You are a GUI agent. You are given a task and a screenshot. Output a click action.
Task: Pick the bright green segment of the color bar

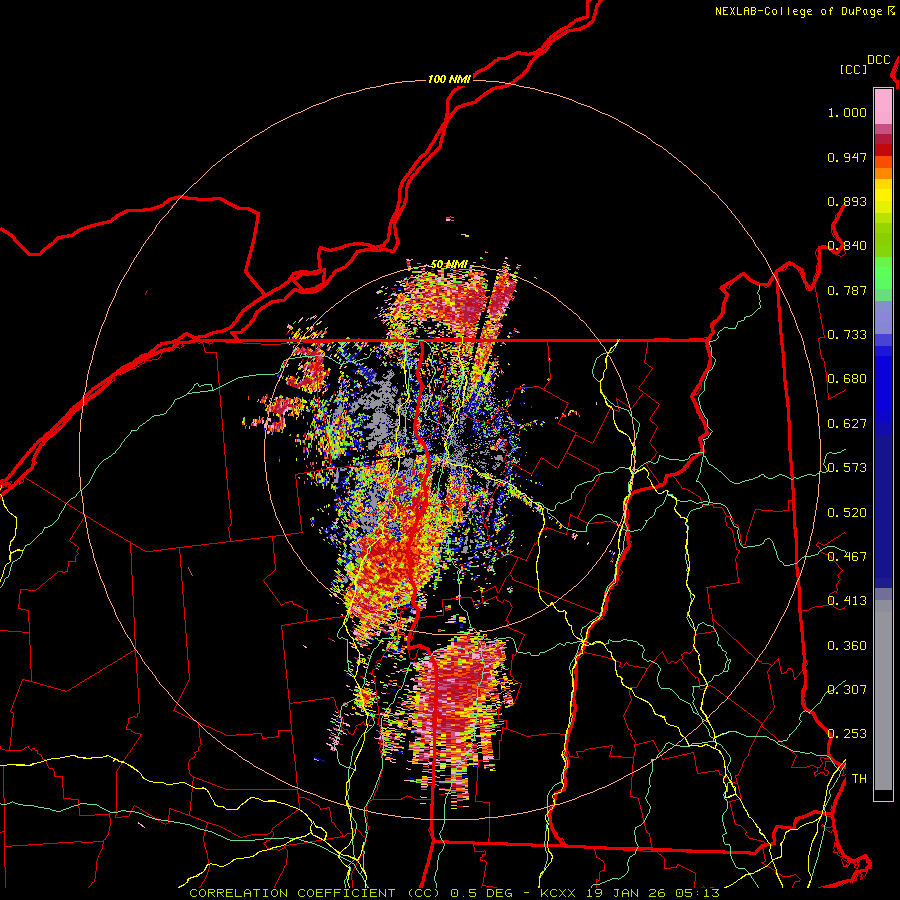coord(883,274)
